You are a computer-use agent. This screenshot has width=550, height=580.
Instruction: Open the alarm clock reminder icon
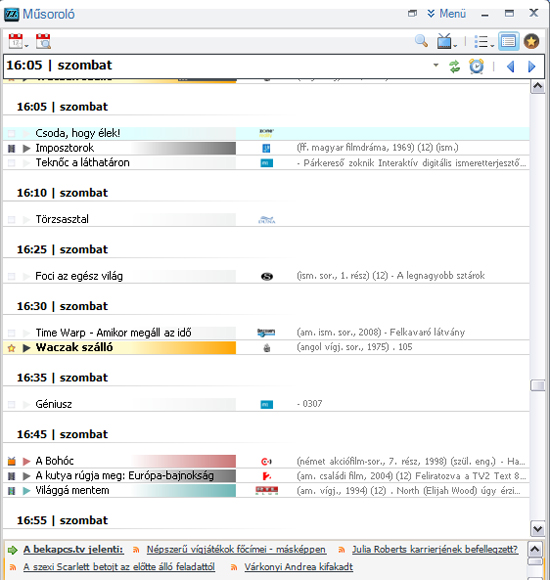coord(476,67)
